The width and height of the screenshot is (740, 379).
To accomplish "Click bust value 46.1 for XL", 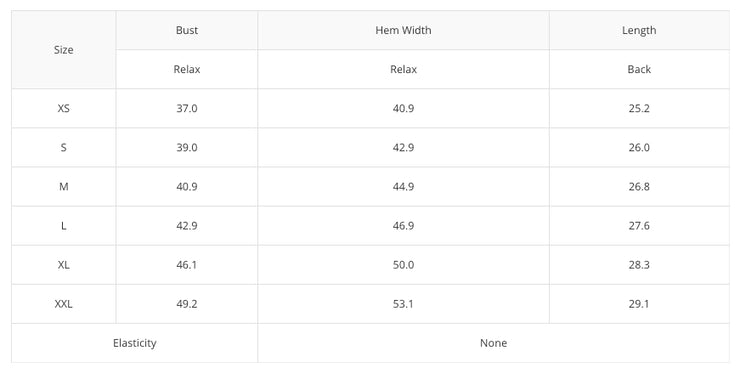I will click(x=187, y=265).
